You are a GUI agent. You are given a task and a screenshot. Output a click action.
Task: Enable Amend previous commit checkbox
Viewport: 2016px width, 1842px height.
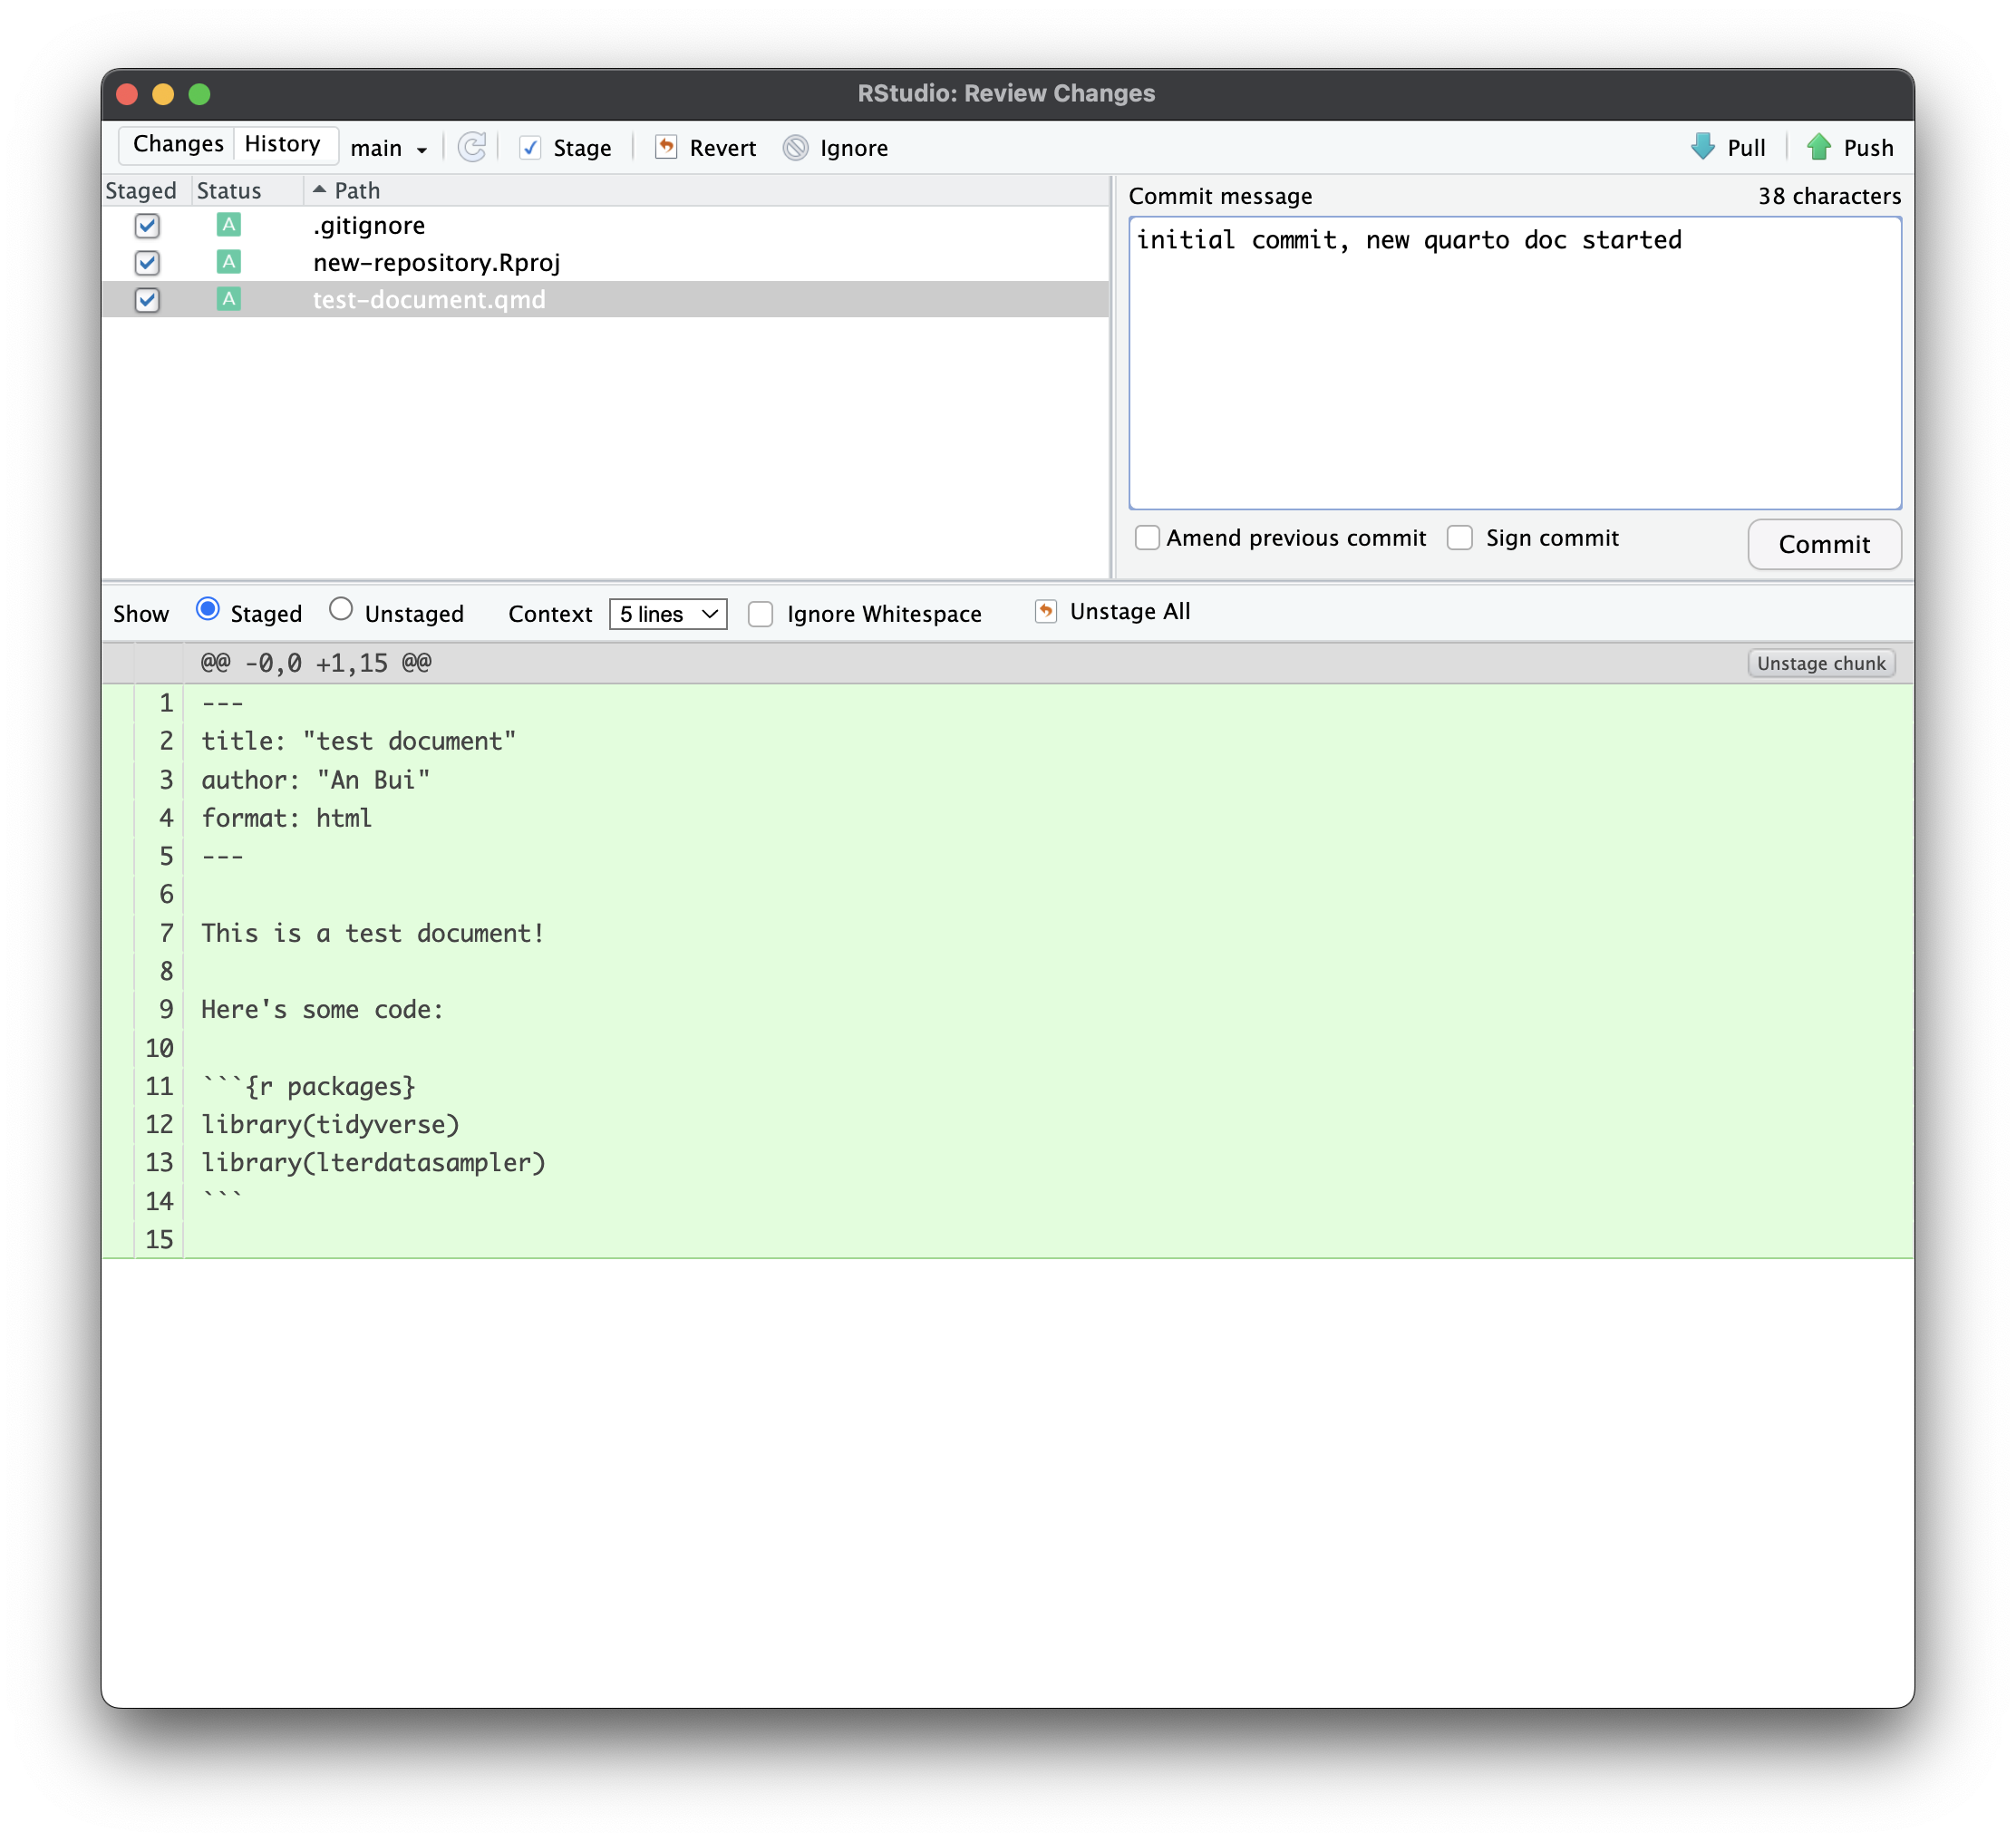click(x=1147, y=538)
